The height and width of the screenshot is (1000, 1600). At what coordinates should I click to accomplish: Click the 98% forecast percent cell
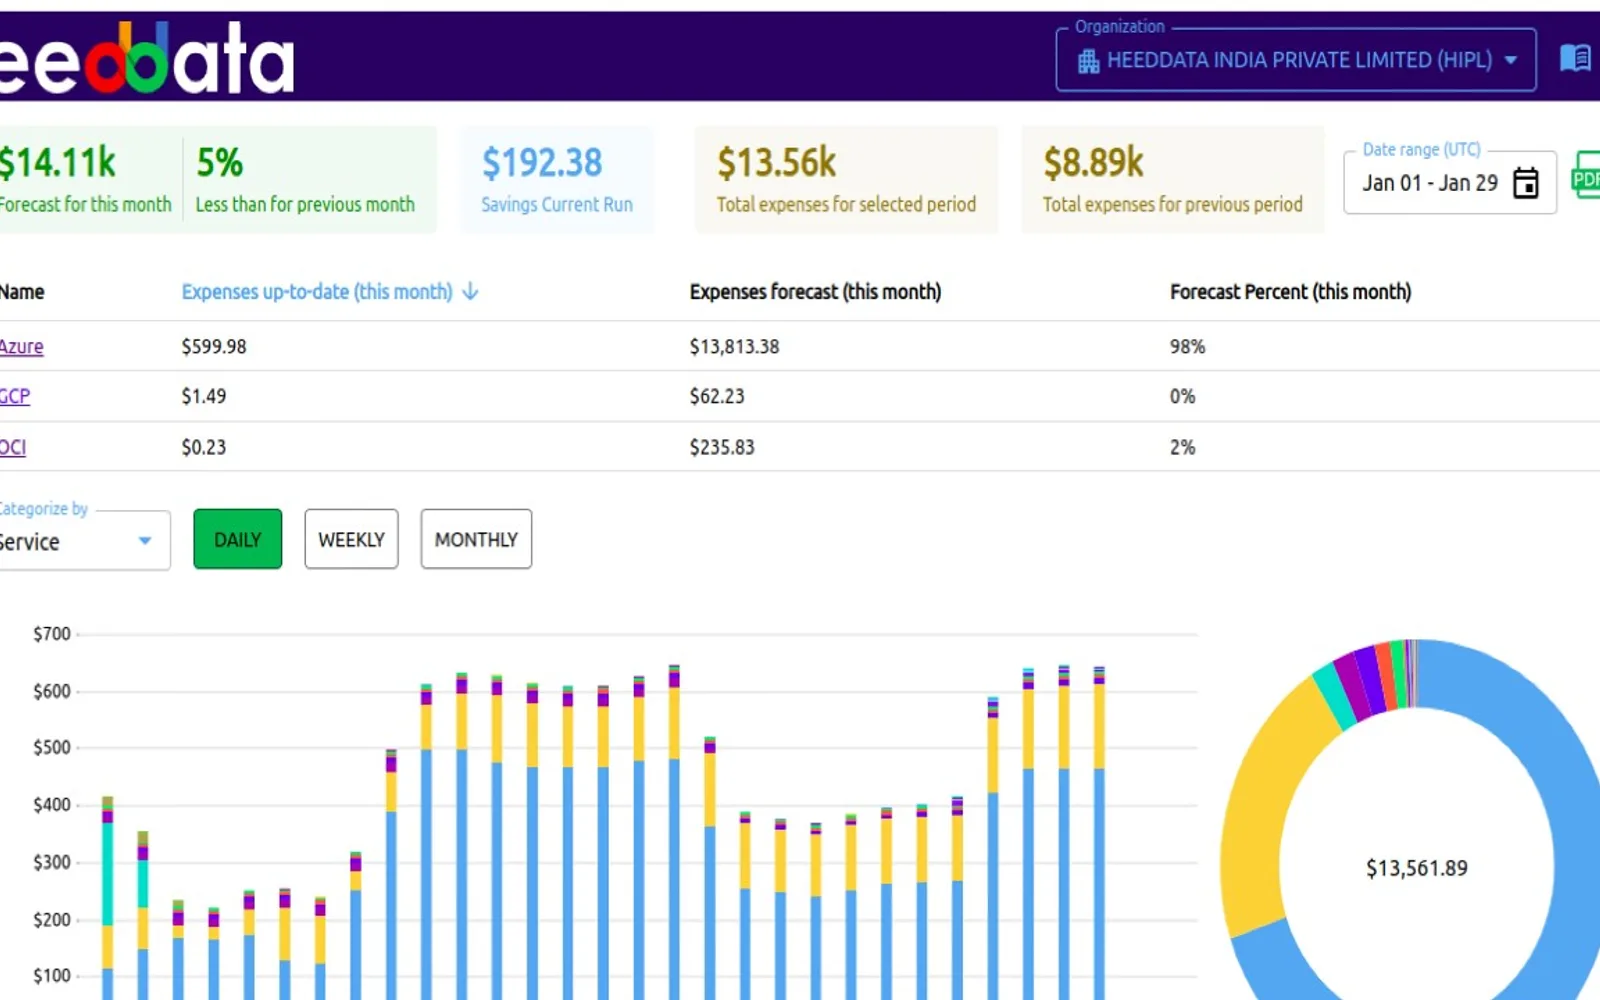tap(1187, 347)
